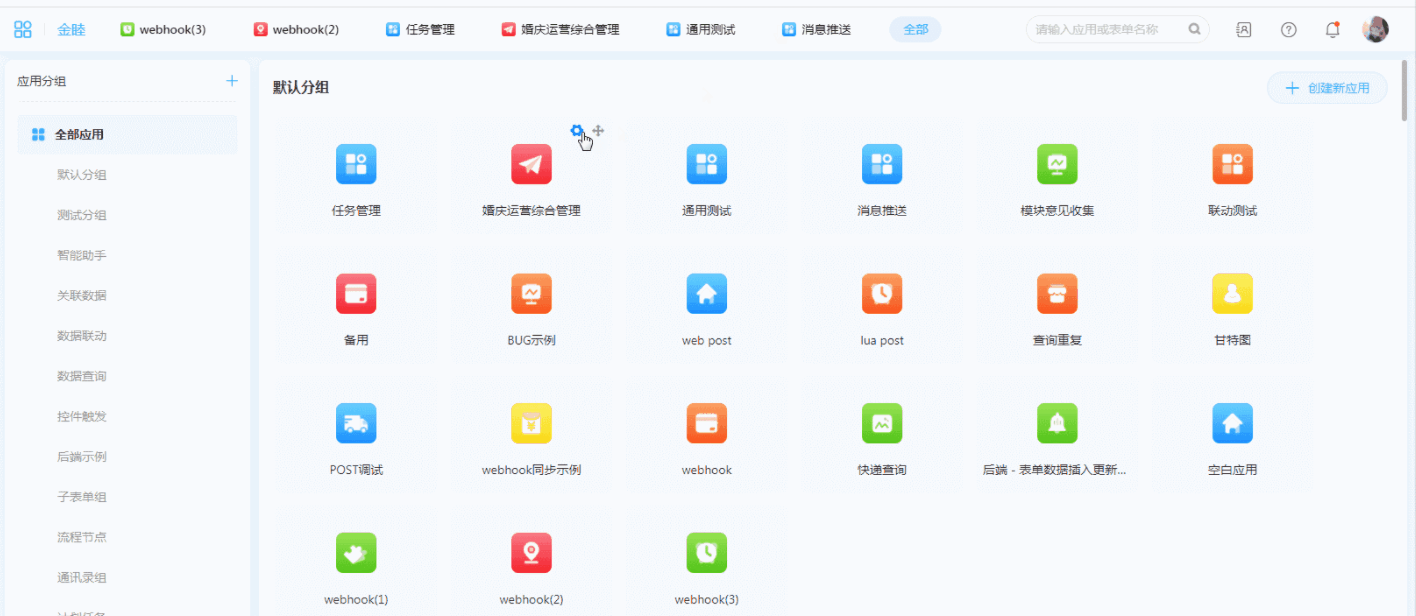Open the 任务管理 app icon
1416x616 pixels.
click(356, 164)
